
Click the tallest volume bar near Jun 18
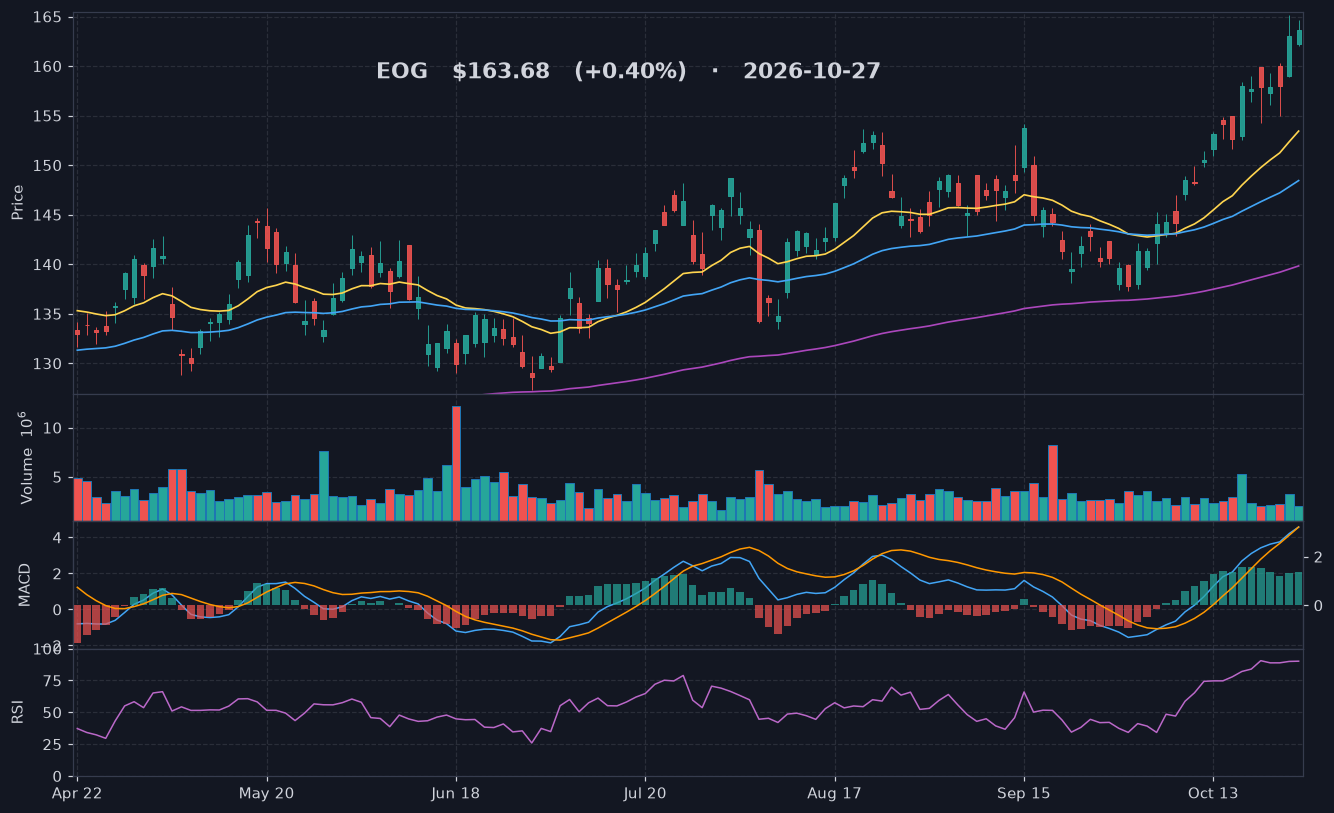pyautogui.click(x=456, y=463)
